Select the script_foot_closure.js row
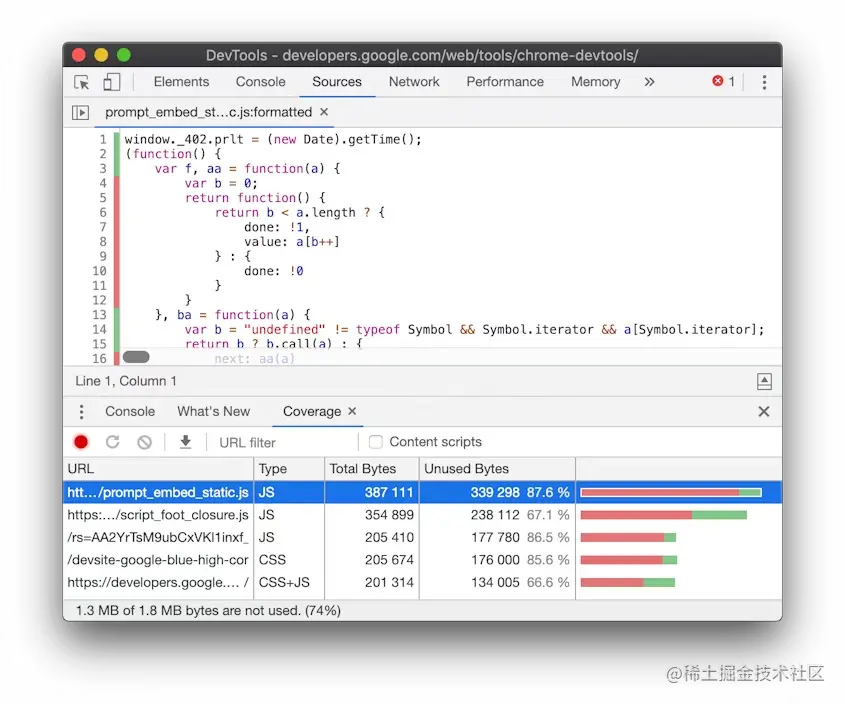 422,515
